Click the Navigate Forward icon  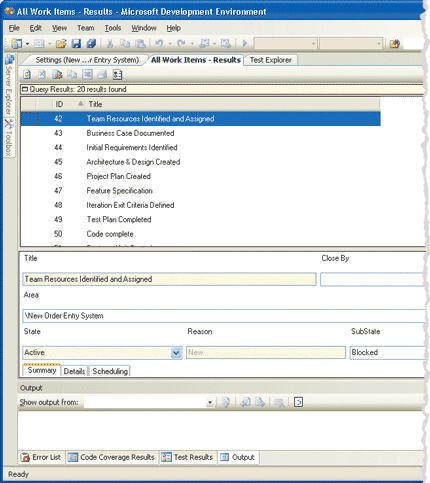pyautogui.click(x=226, y=43)
